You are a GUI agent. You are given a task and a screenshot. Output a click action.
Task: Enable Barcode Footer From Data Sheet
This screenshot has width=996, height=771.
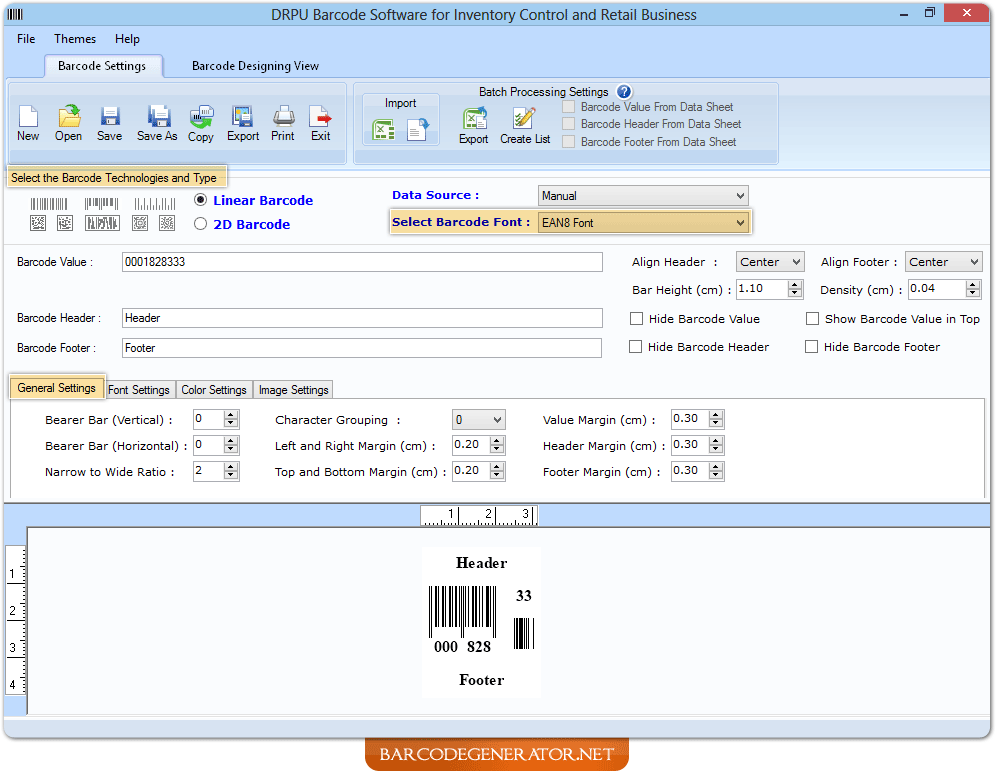569,142
